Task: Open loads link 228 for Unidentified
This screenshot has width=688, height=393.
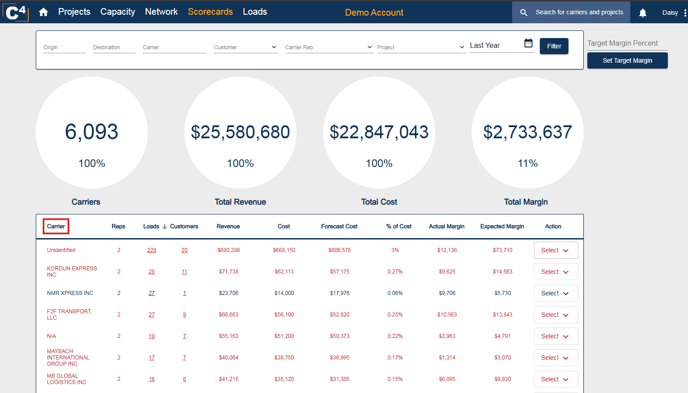Action: (151, 250)
